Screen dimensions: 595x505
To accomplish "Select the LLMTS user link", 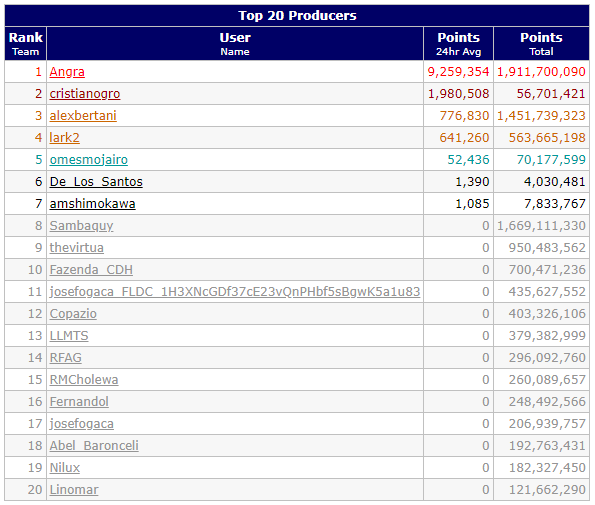I will click(69, 336).
